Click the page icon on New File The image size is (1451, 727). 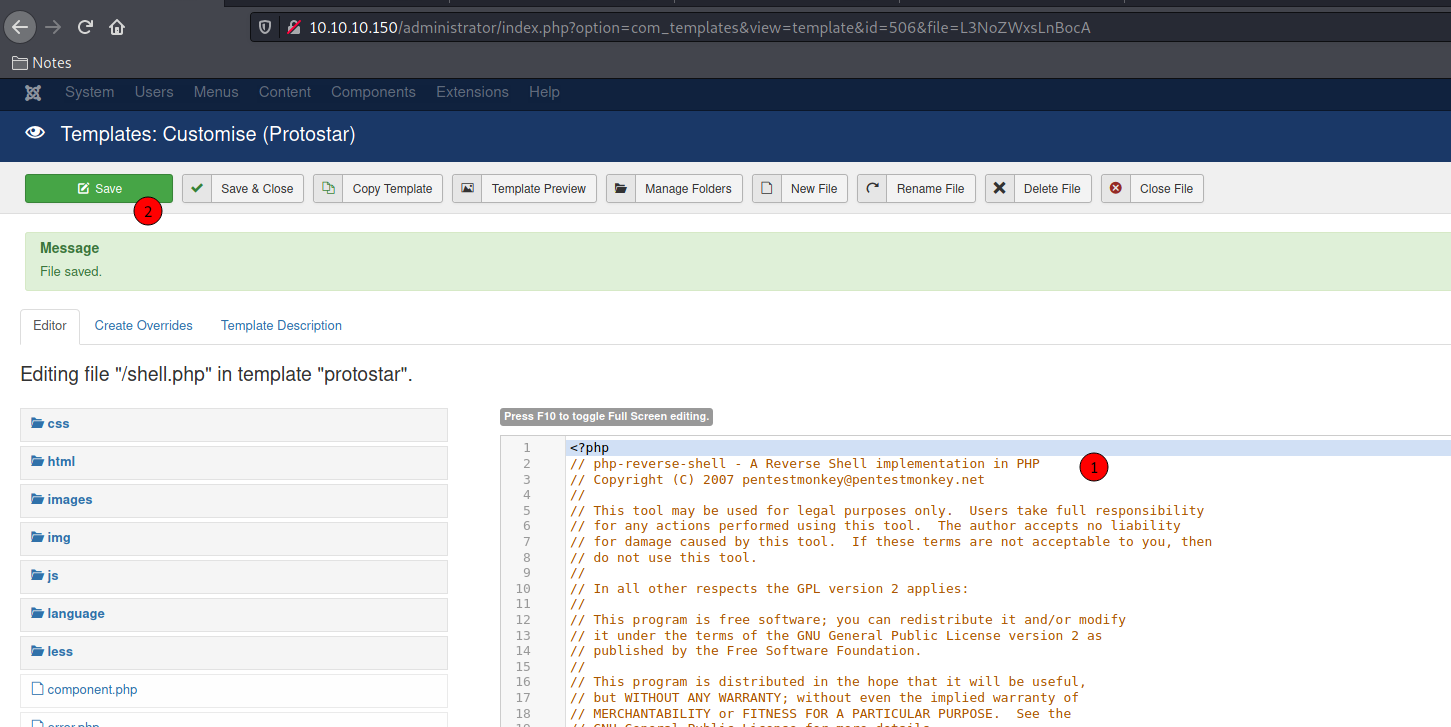point(767,188)
